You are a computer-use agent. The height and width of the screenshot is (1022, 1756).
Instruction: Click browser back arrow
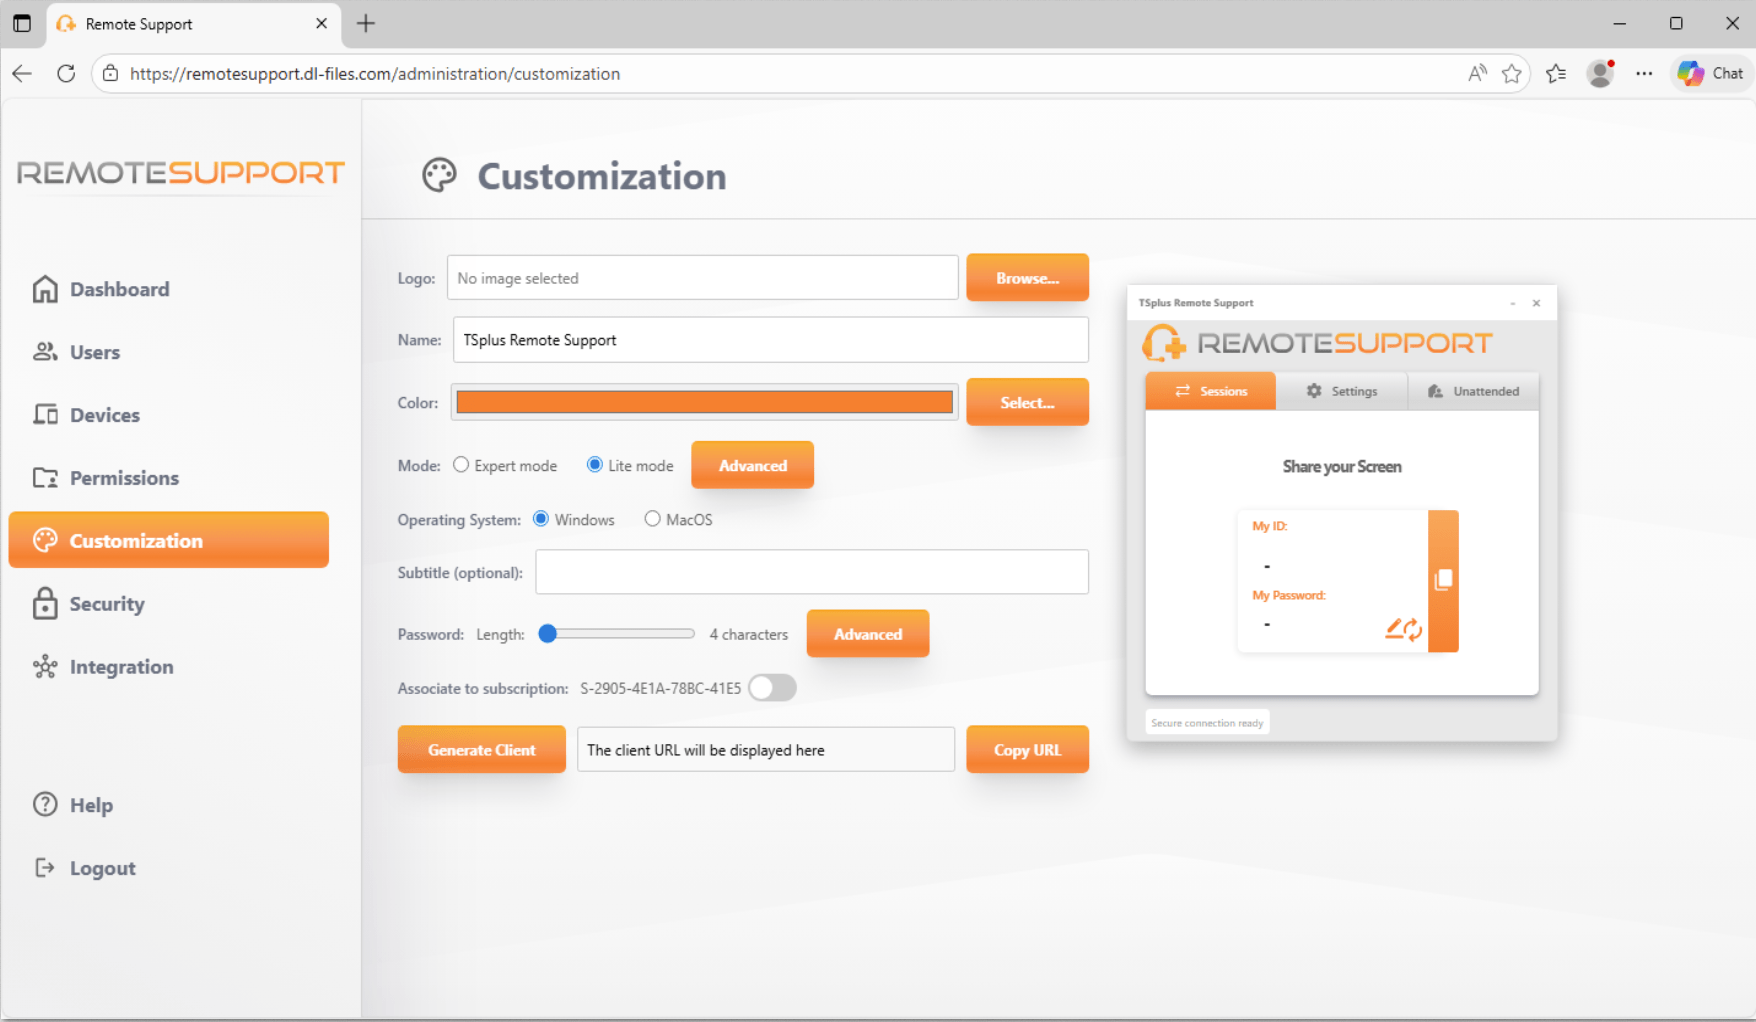pyautogui.click(x=22, y=74)
